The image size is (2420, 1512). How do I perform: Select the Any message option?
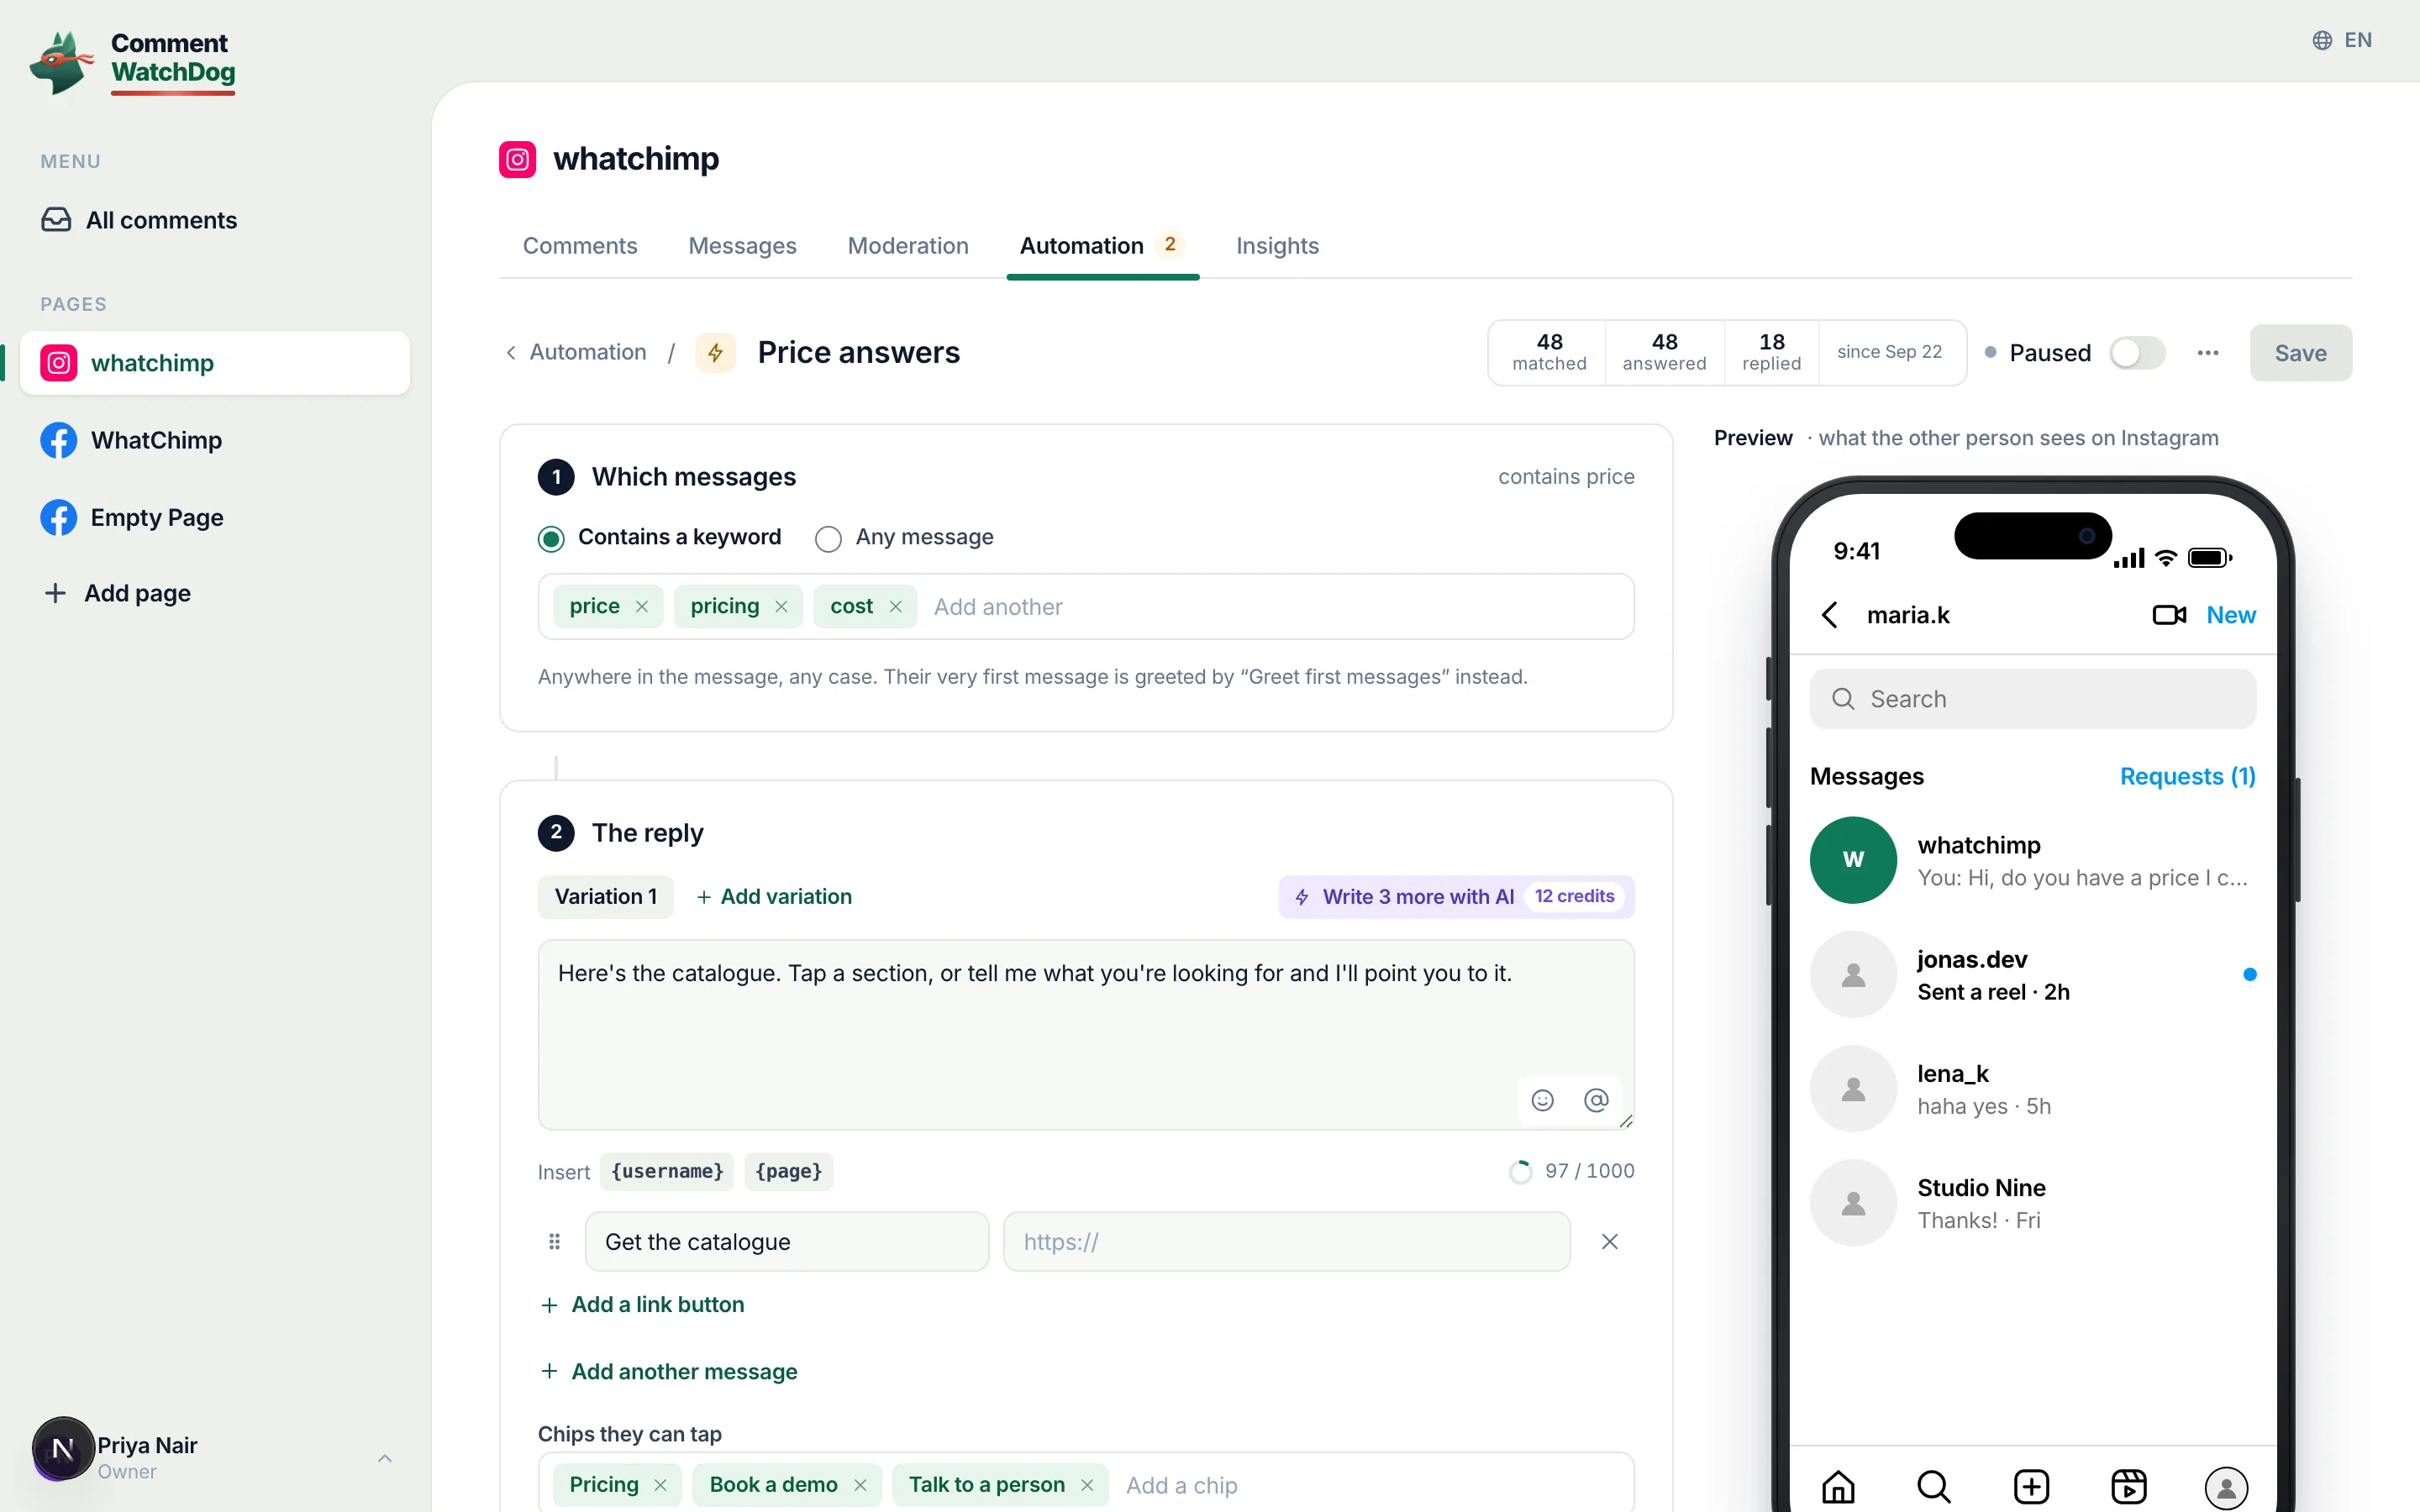click(905, 538)
